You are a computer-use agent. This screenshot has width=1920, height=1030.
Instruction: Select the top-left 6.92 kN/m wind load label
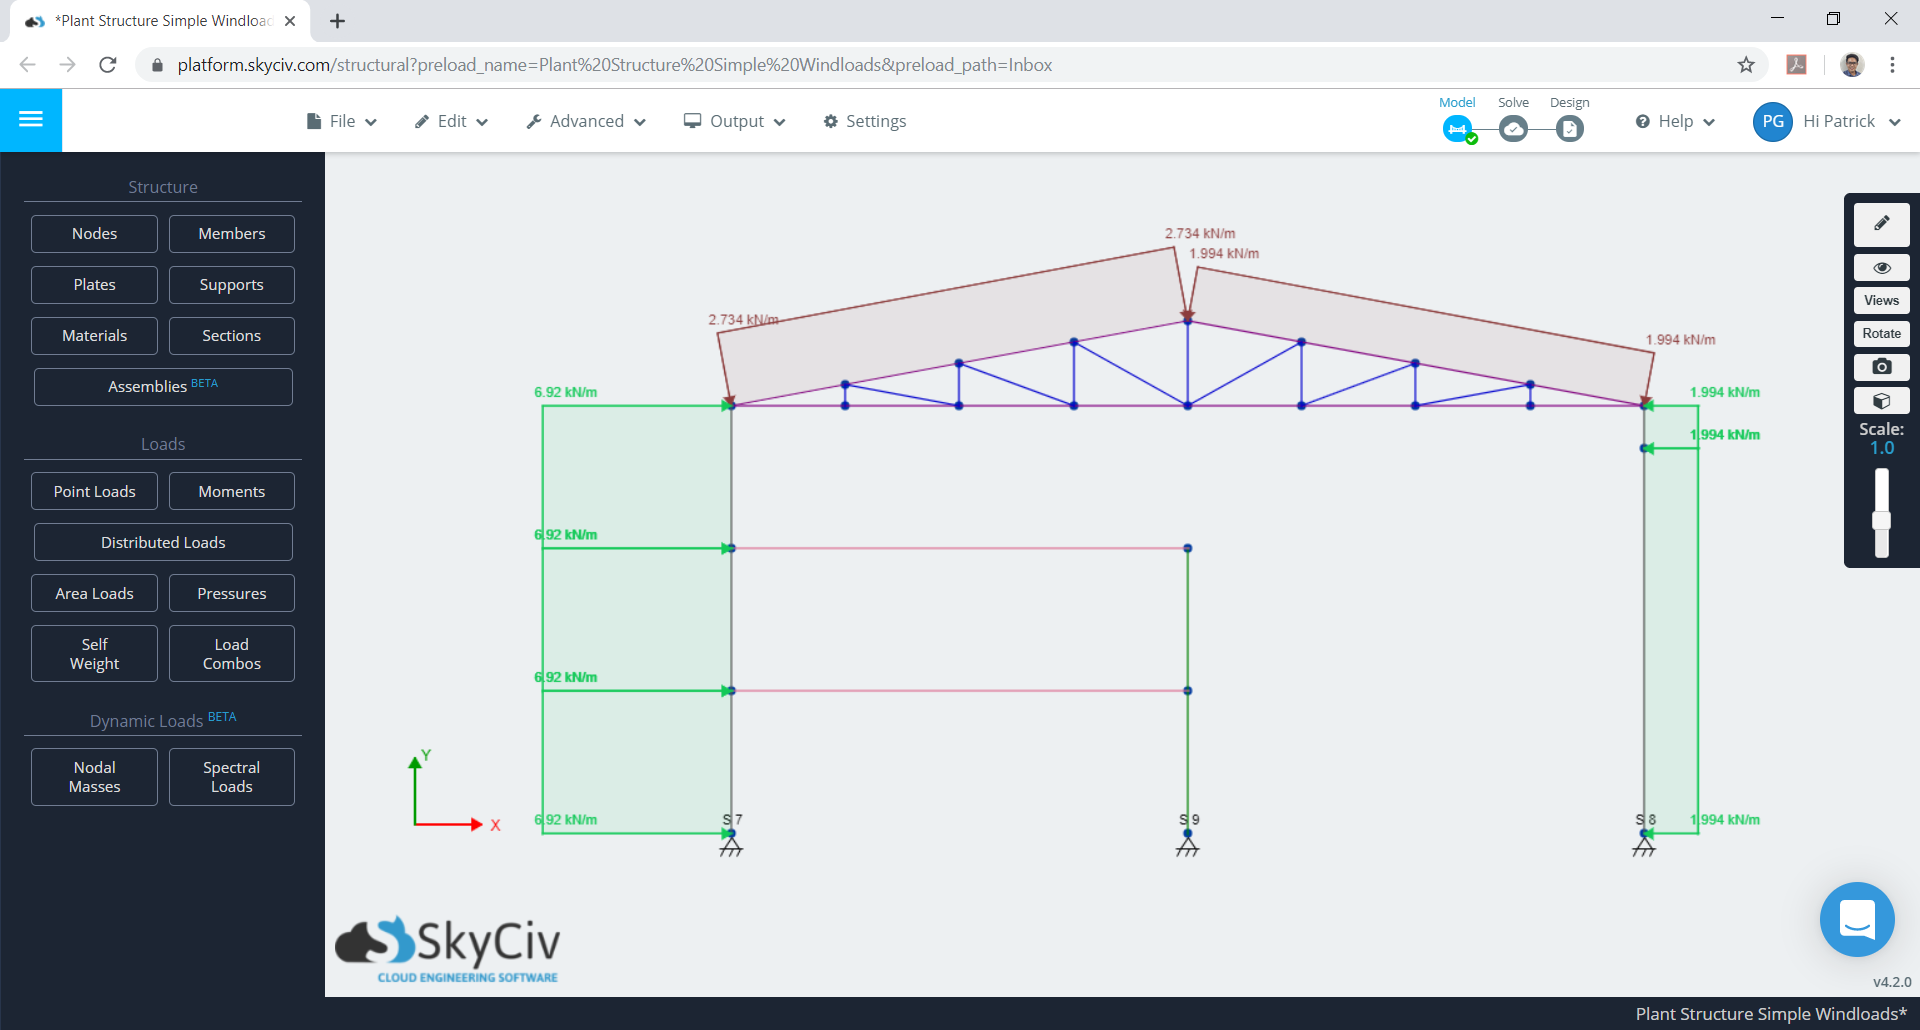pyautogui.click(x=565, y=392)
